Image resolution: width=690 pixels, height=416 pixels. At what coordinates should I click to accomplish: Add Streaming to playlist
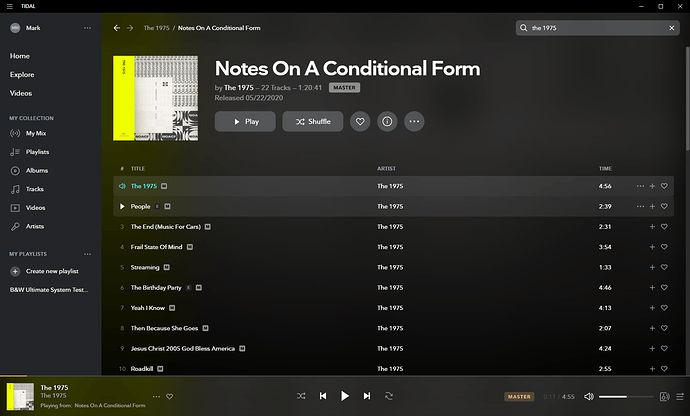coord(652,267)
